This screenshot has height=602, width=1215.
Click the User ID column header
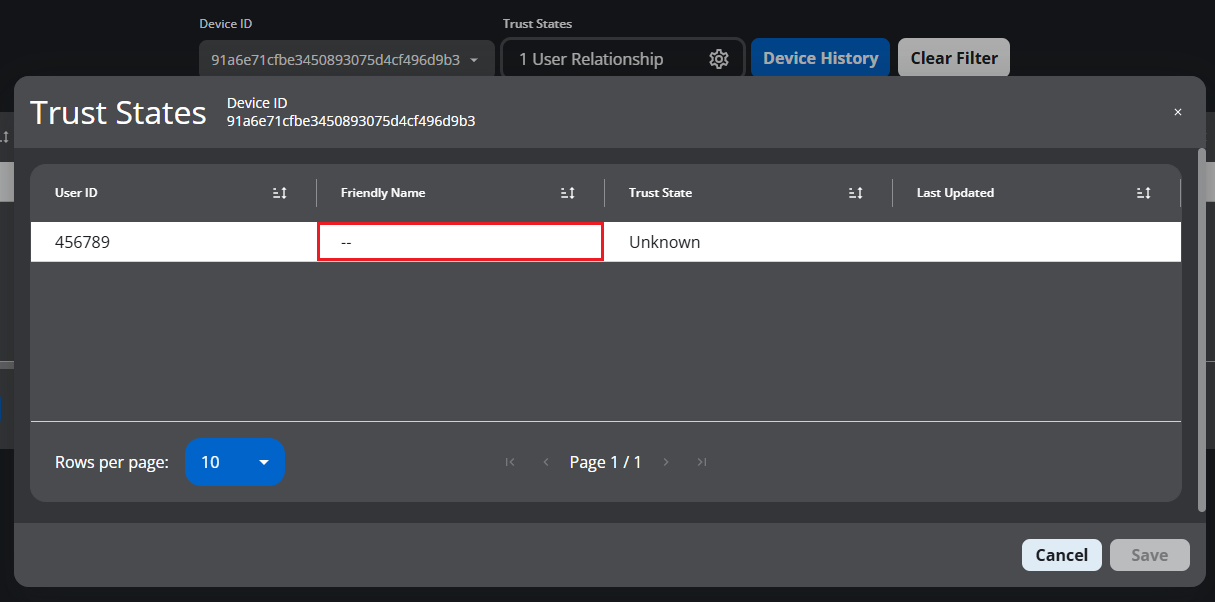(76, 193)
